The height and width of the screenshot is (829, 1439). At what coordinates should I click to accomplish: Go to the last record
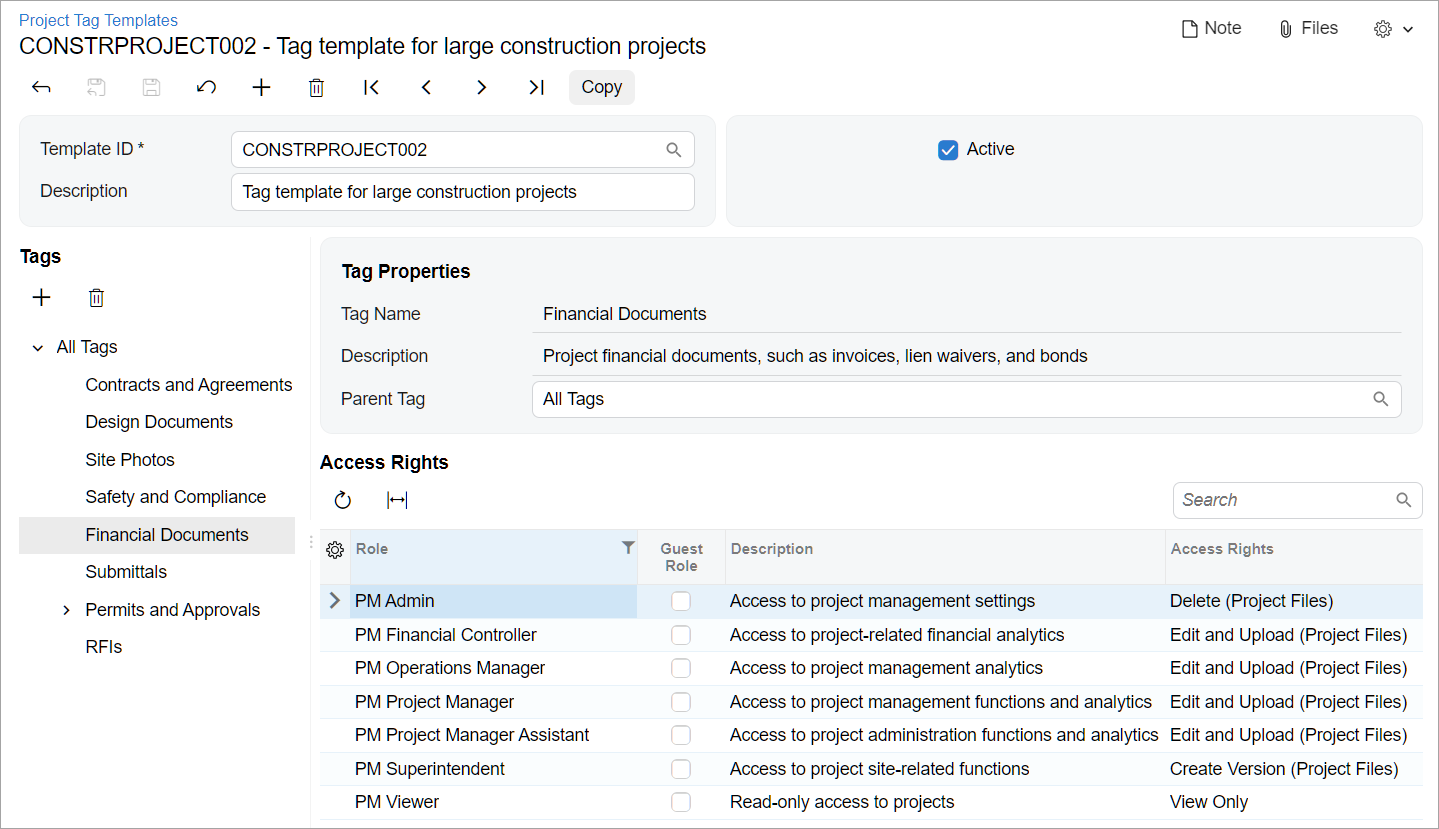pyautogui.click(x=536, y=87)
